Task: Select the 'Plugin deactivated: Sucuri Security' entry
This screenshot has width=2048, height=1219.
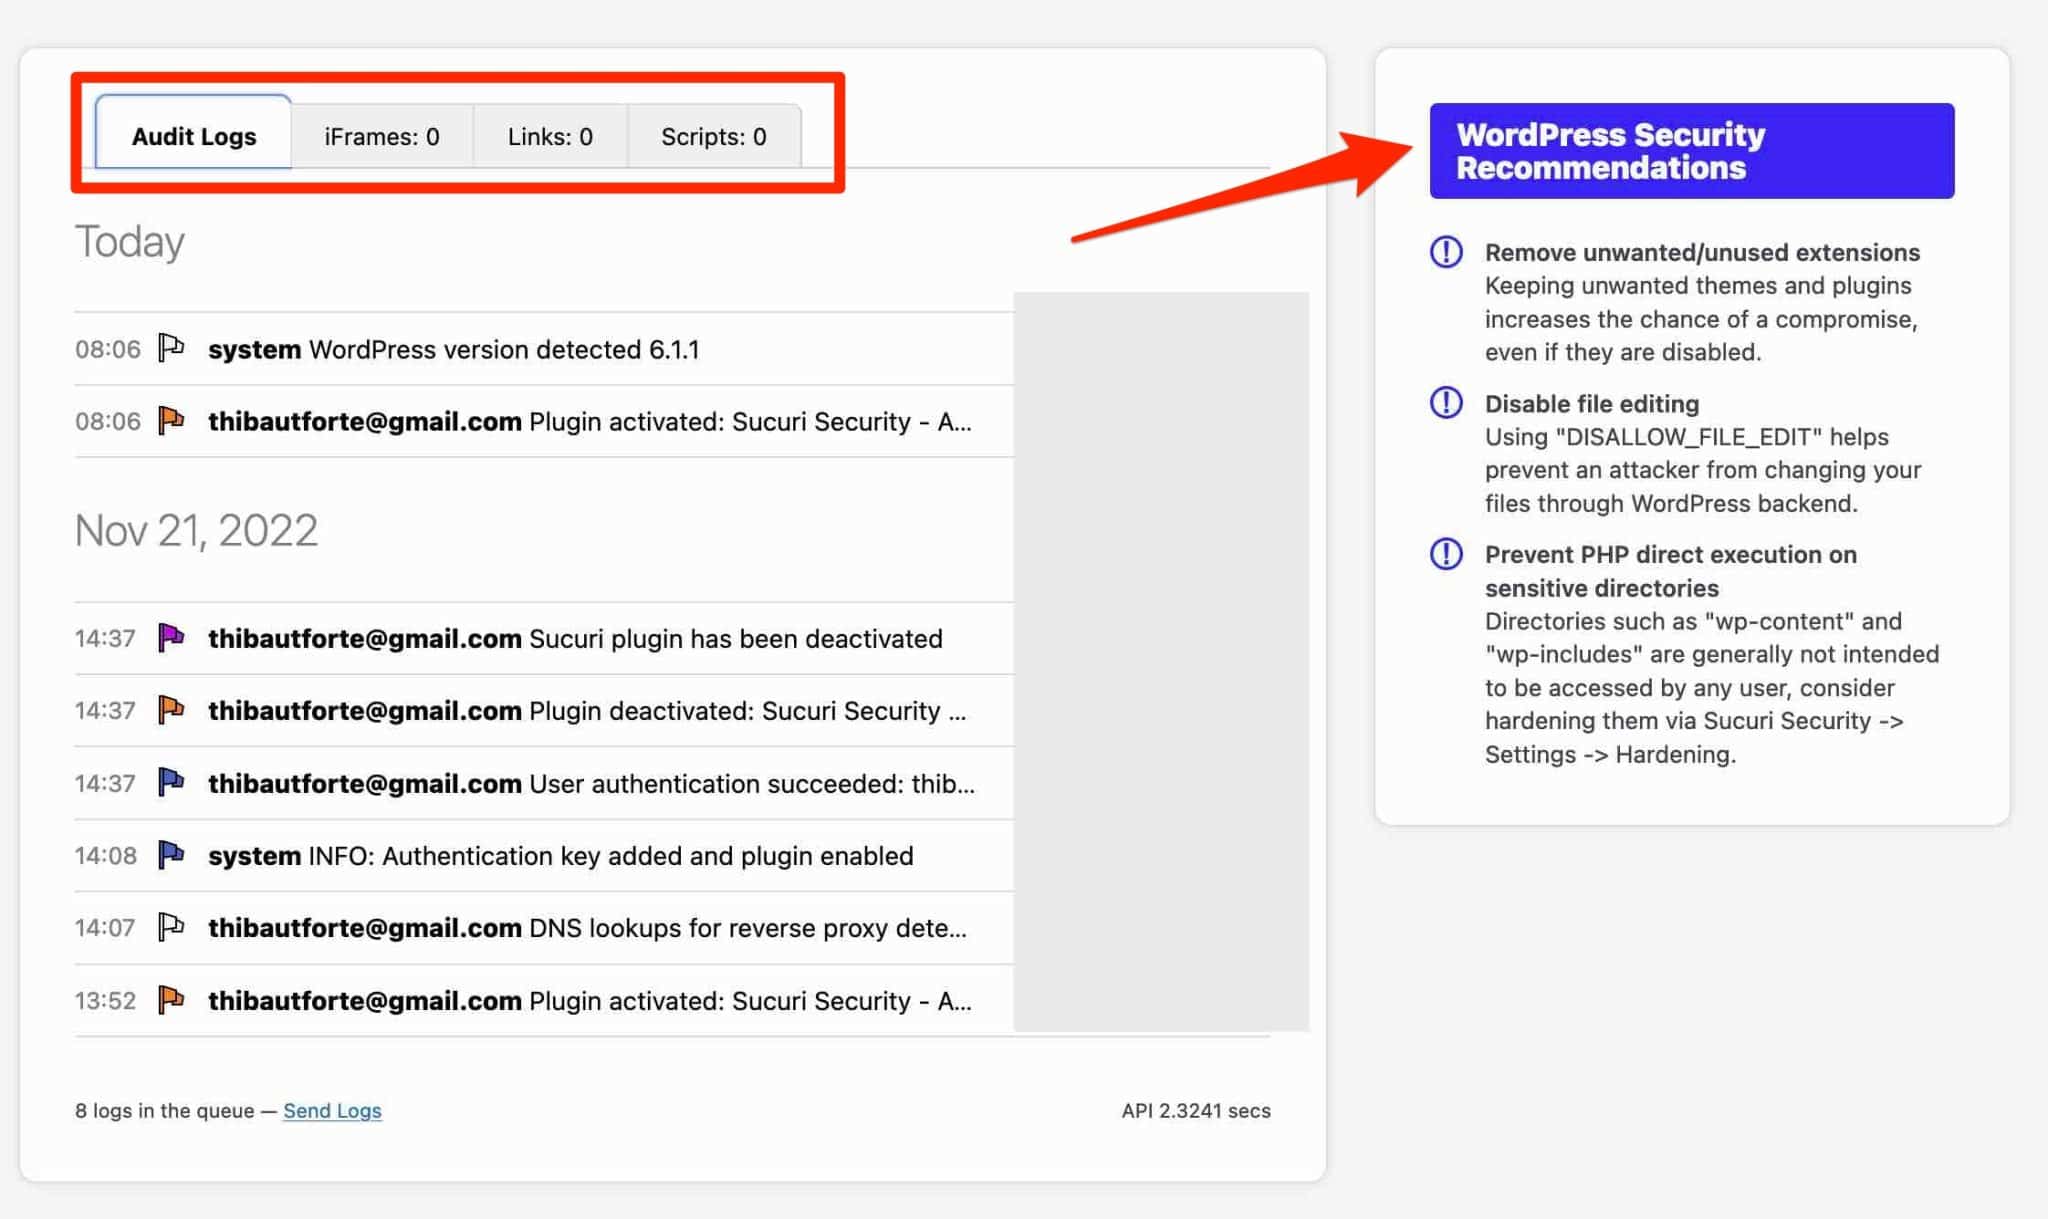Action: click(544, 710)
